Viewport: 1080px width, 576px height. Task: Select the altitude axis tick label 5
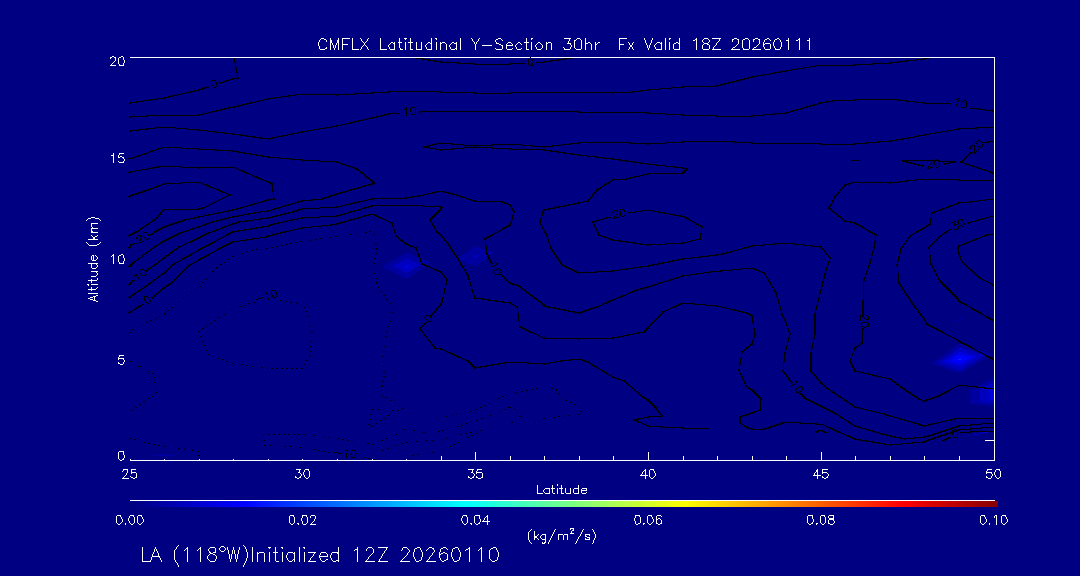(119, 360)
